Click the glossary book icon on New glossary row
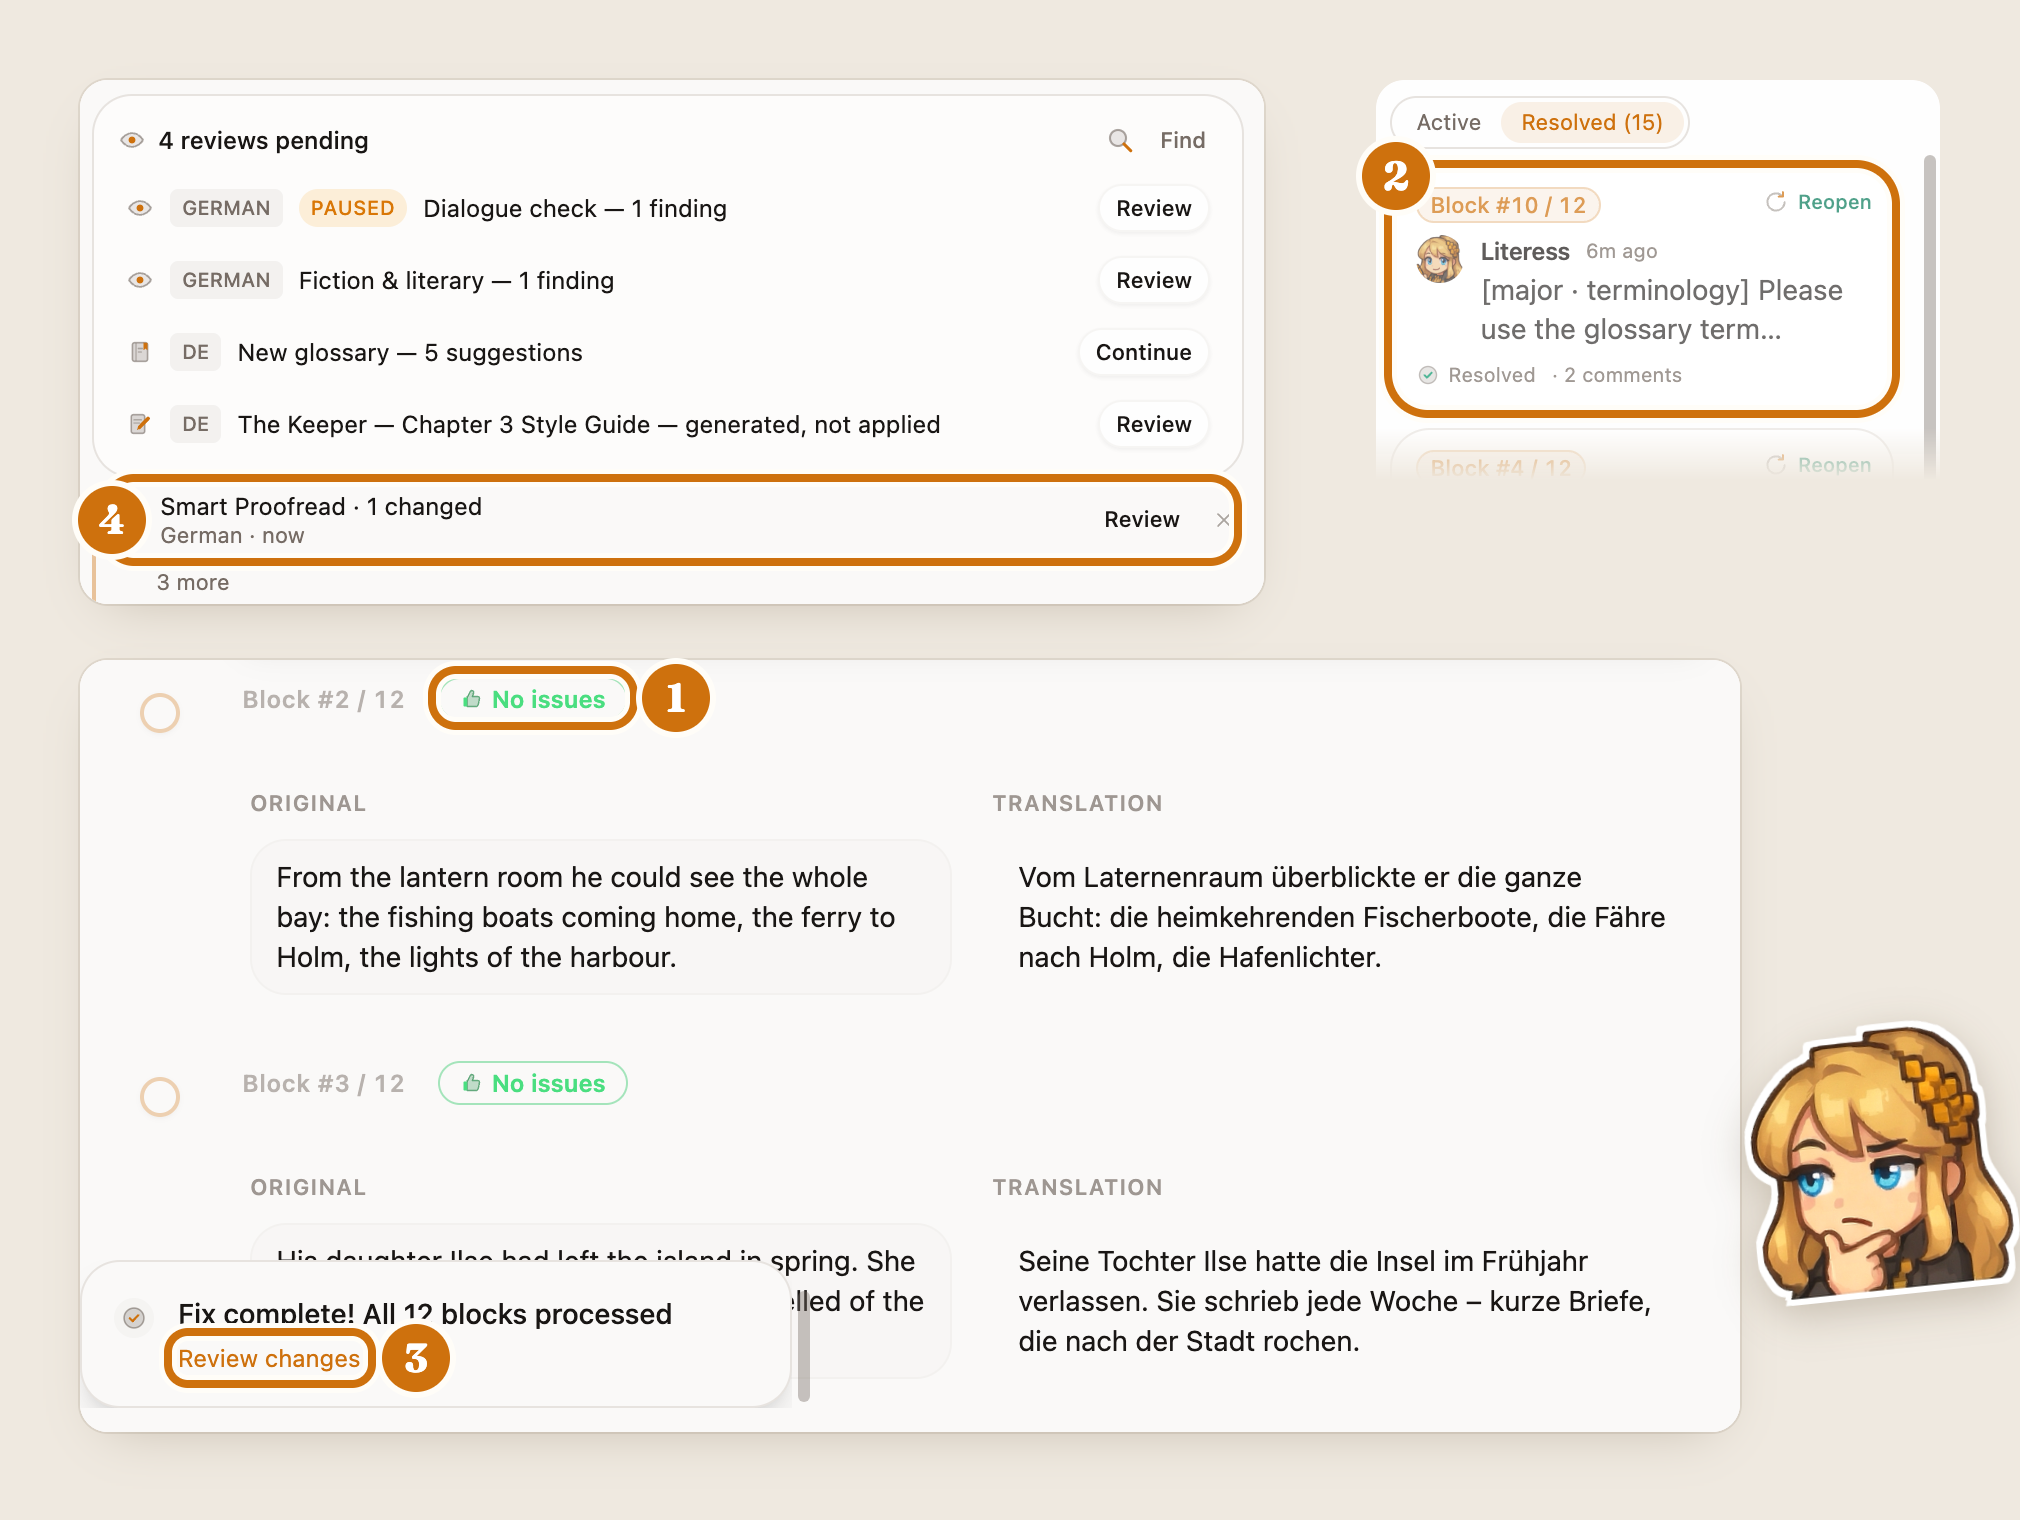The width and height of the screenshot is (2020, 1520). (x=140, y=352)
